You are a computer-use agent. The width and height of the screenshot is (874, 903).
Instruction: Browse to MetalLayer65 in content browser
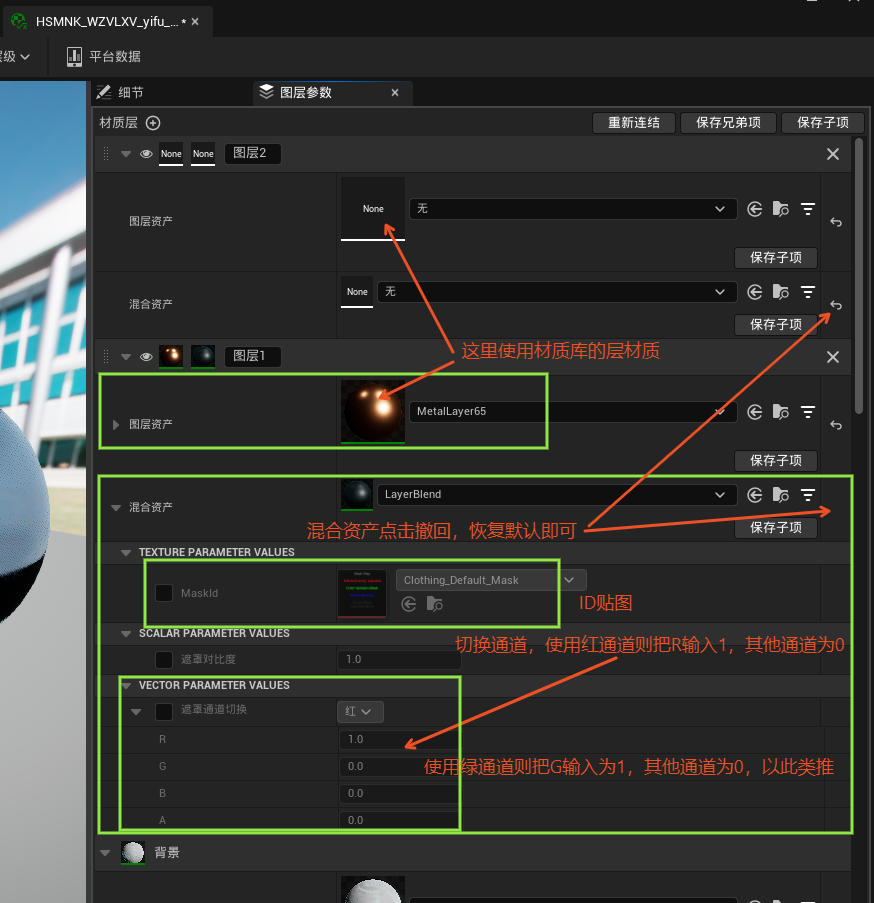[781, 411]
